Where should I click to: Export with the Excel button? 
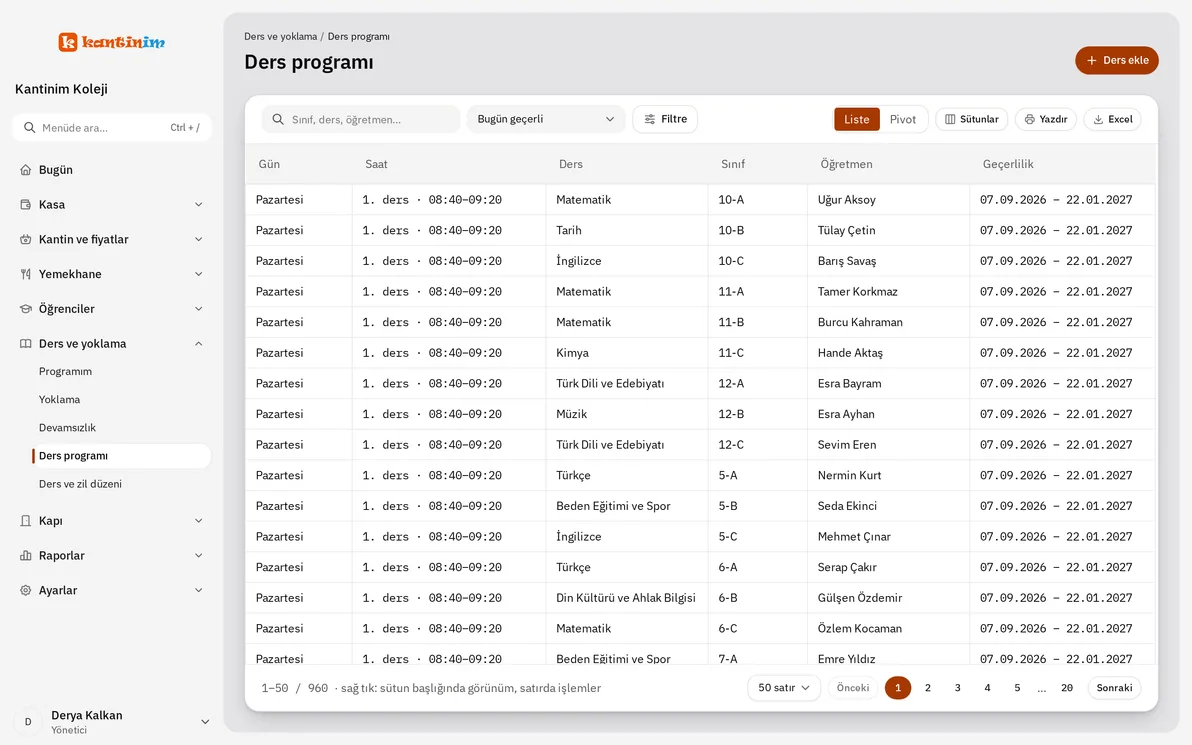(1113, 119)
